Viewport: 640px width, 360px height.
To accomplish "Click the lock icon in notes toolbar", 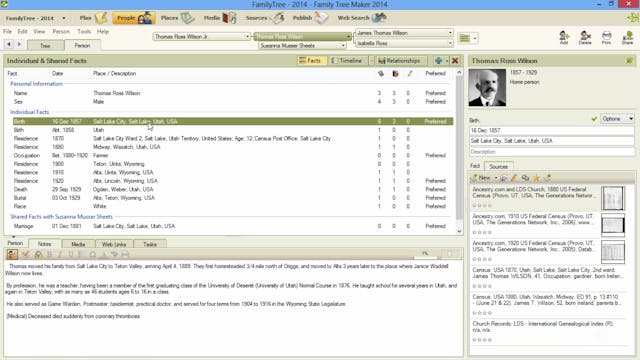I will [38, 255].
